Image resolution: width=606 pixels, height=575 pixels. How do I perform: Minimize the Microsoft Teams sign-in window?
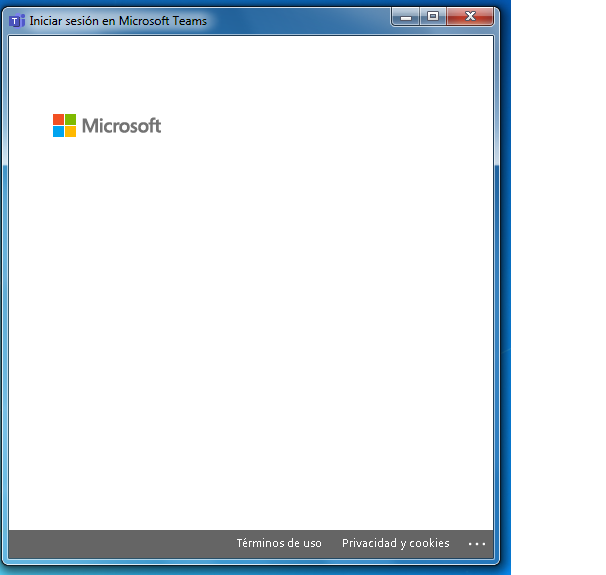tap(406, 17)
